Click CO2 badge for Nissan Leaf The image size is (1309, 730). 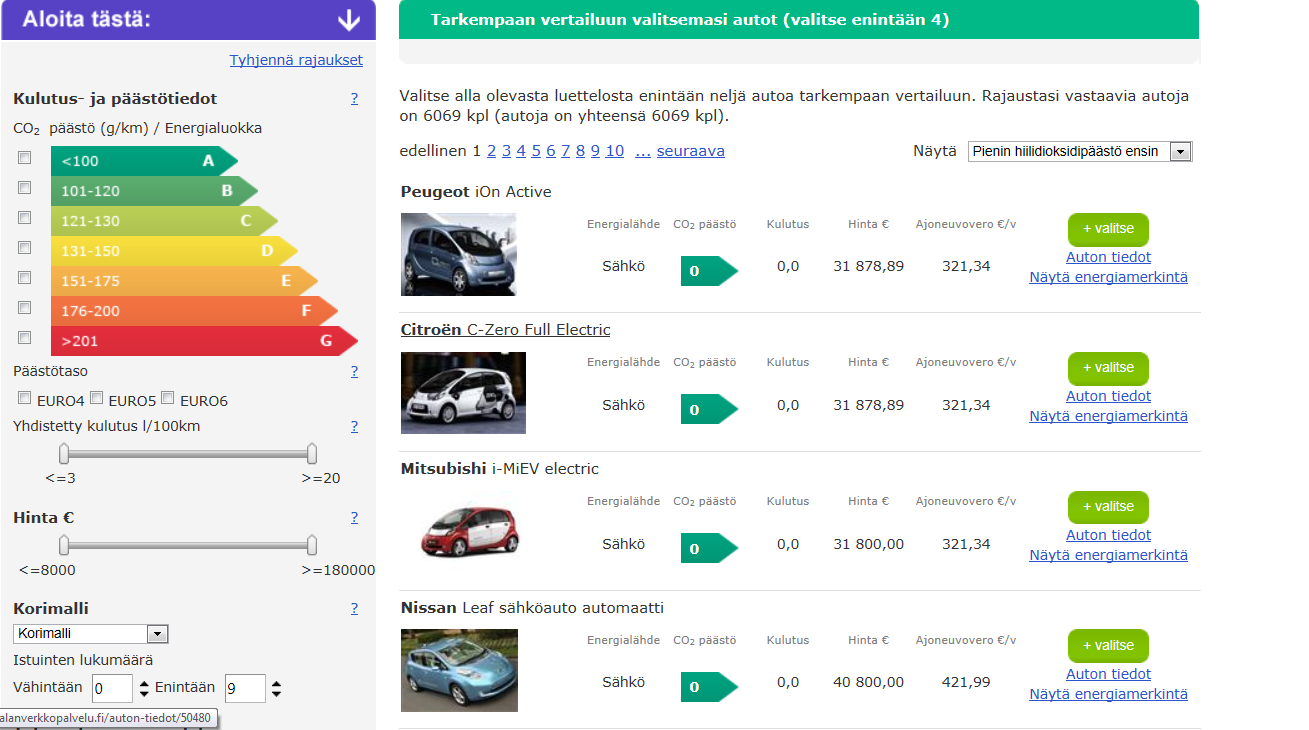point(709,688)
